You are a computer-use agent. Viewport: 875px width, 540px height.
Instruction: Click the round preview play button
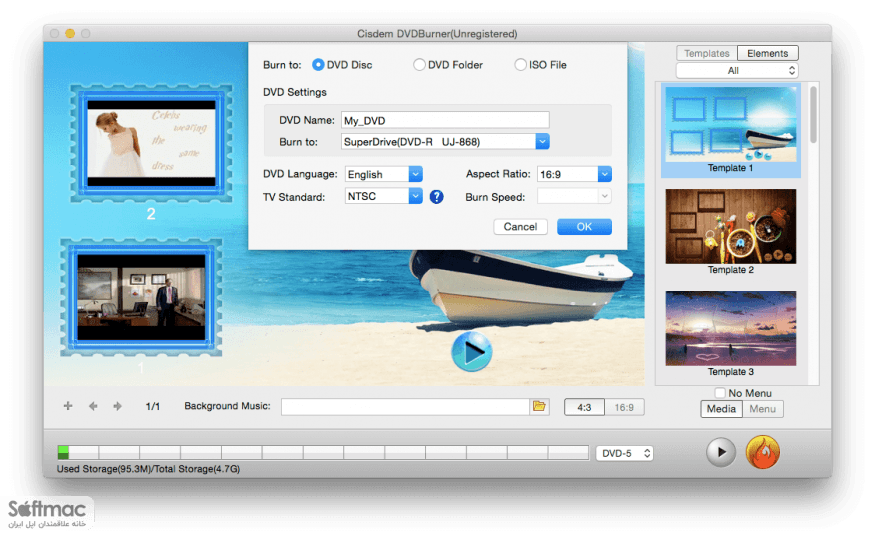click(x=721, y=452)
